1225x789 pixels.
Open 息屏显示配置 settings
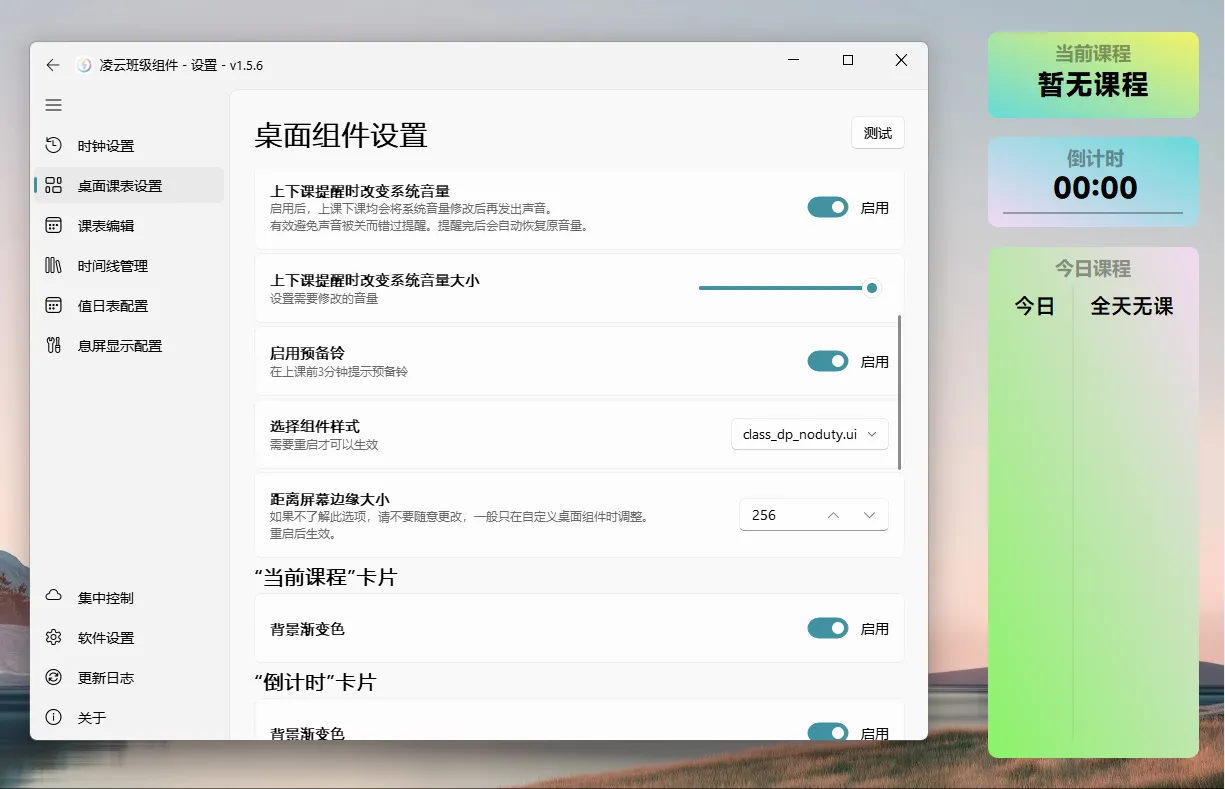[x=129, y=346]
